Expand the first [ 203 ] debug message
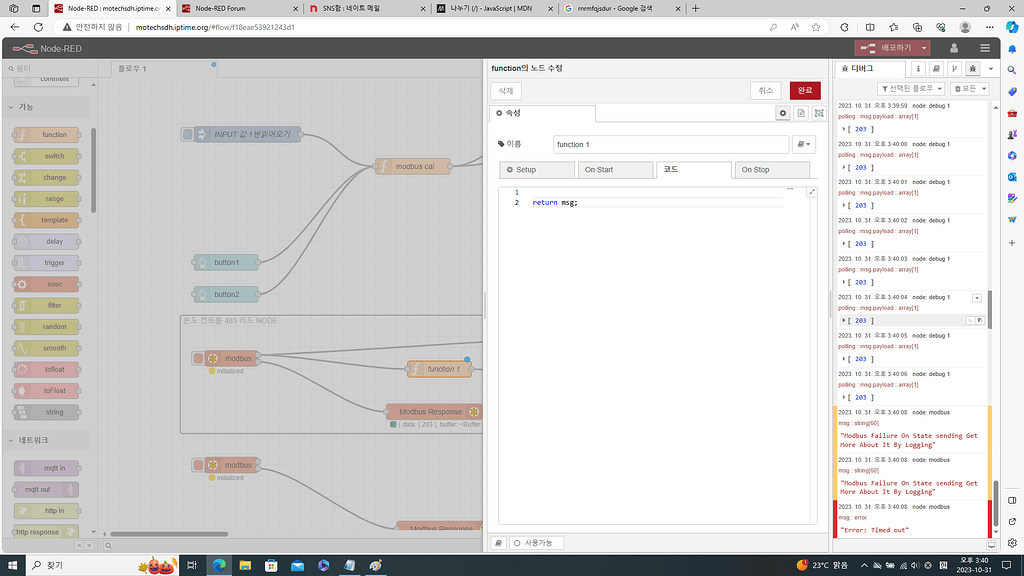The height and width of the screenshot is (576, 1024). tap(845, 129)
